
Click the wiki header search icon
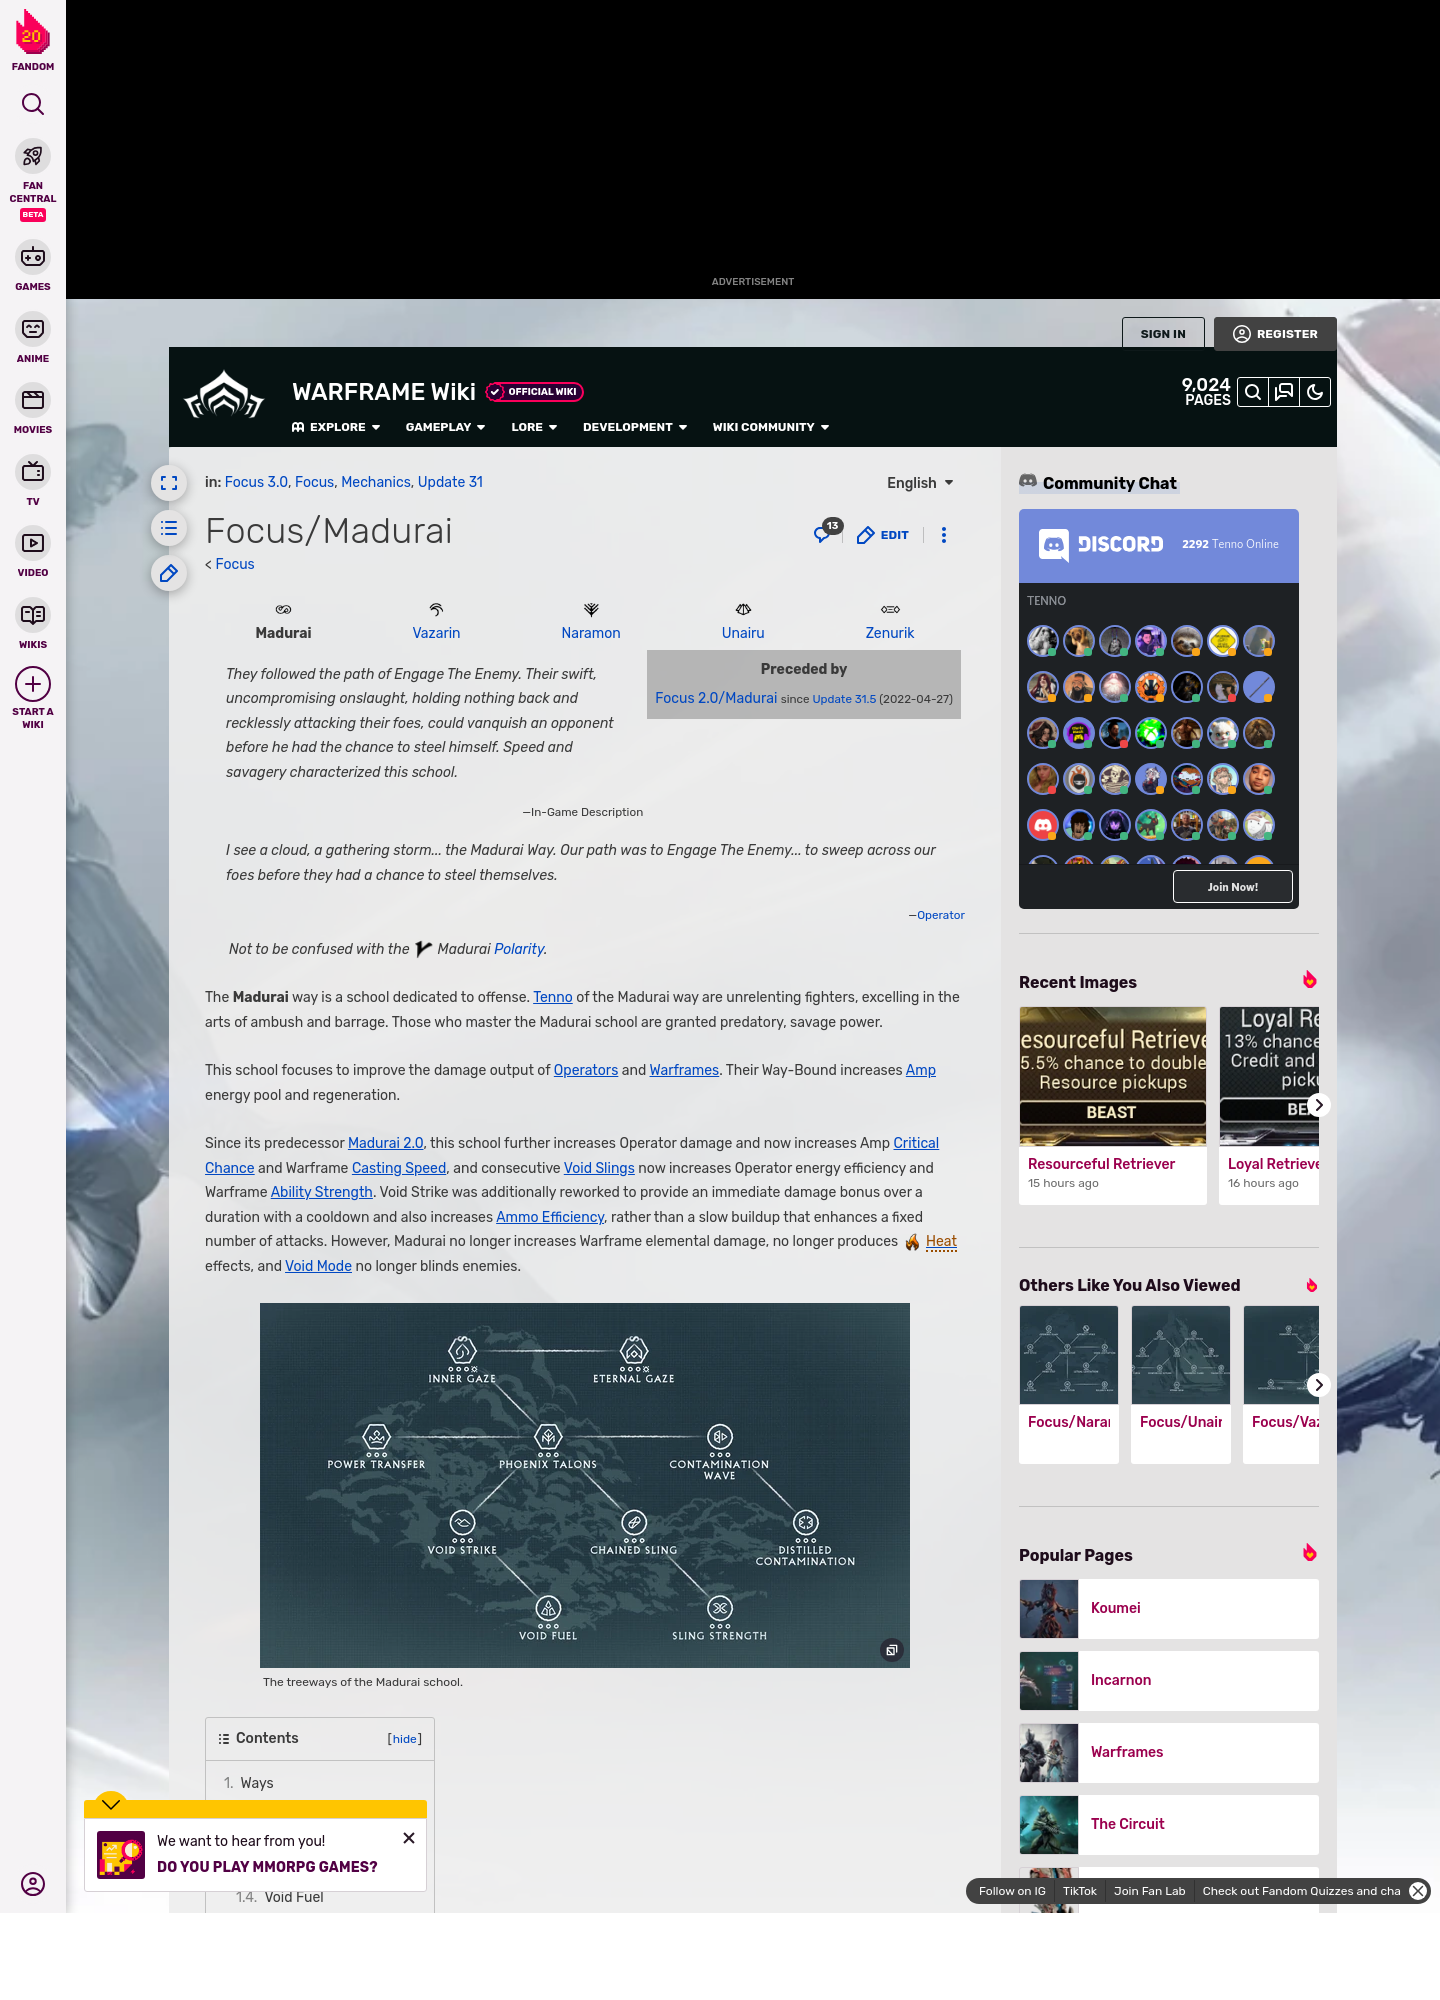[x=1253, y=392]
